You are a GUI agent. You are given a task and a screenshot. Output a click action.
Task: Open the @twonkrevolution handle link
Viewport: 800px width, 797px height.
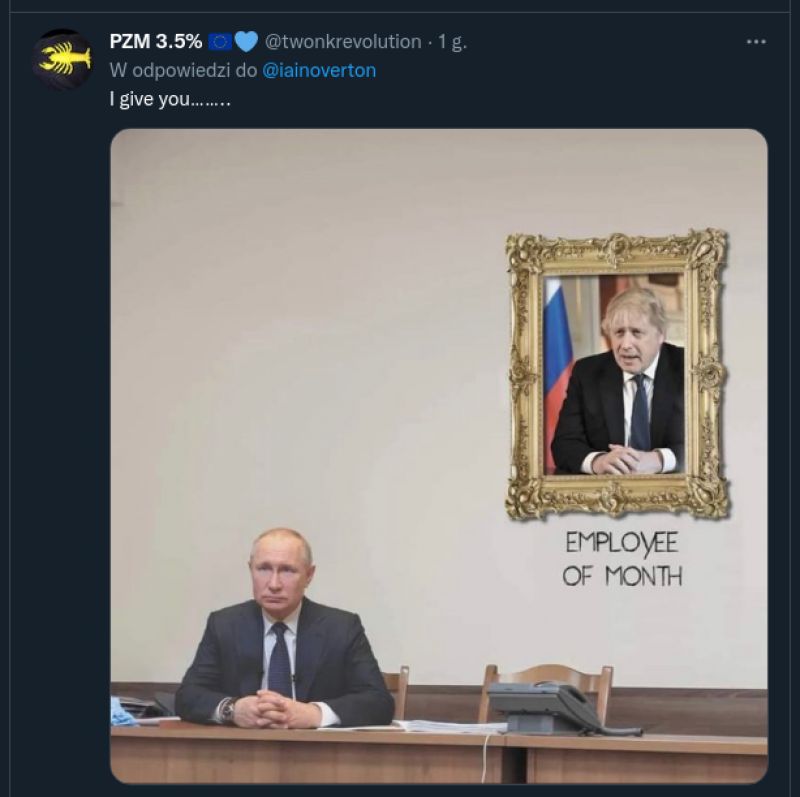click(x=343, y=41)
